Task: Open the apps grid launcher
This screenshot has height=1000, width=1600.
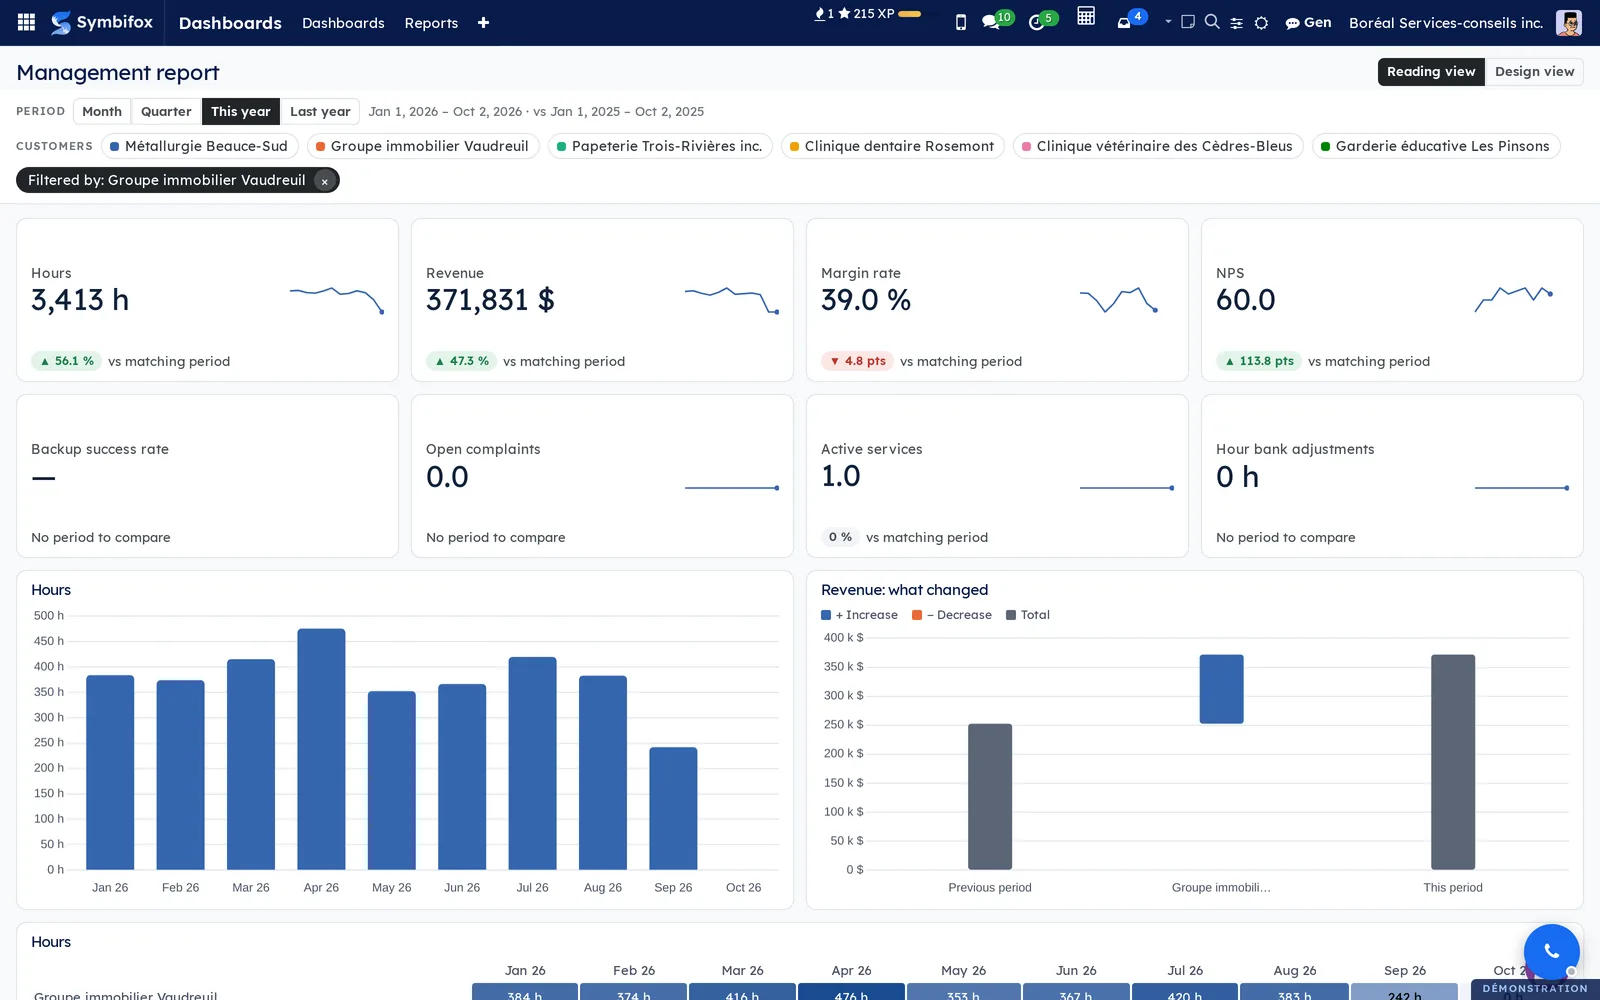Action: pos(27,22)
